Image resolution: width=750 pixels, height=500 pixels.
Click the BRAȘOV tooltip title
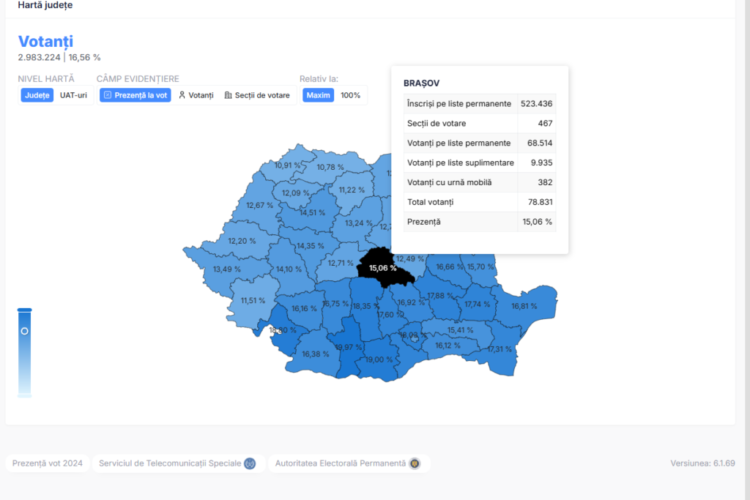(x=421, y=83)
